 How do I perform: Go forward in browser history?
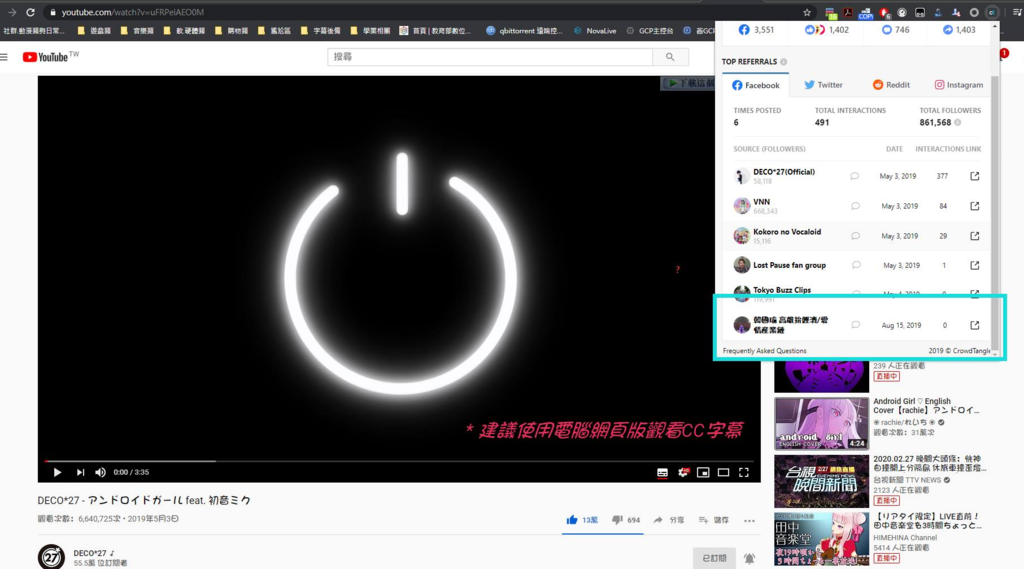(11, 12)
